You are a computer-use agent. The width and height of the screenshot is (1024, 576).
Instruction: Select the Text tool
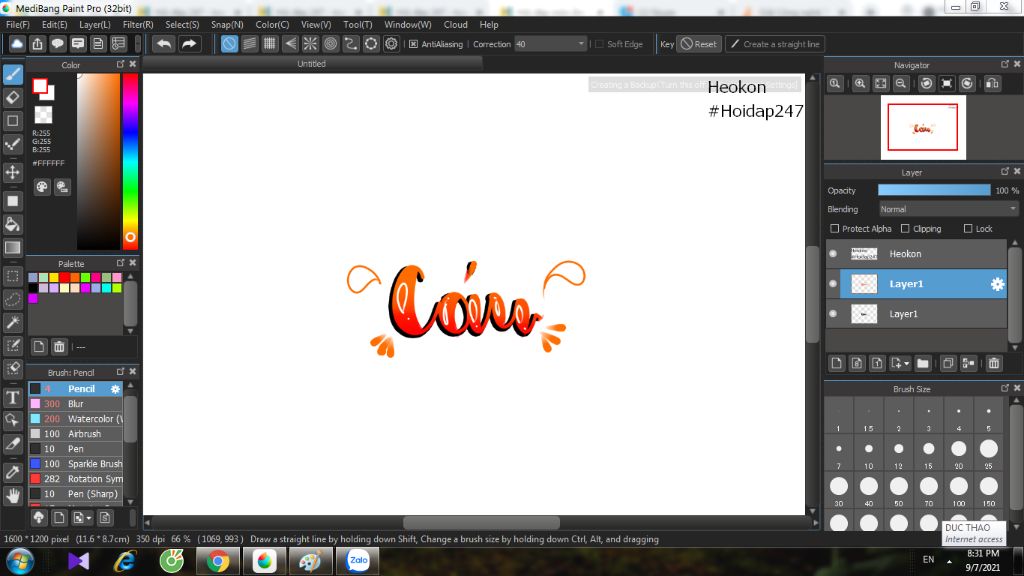pyautogui.click(x=12, y=397)
